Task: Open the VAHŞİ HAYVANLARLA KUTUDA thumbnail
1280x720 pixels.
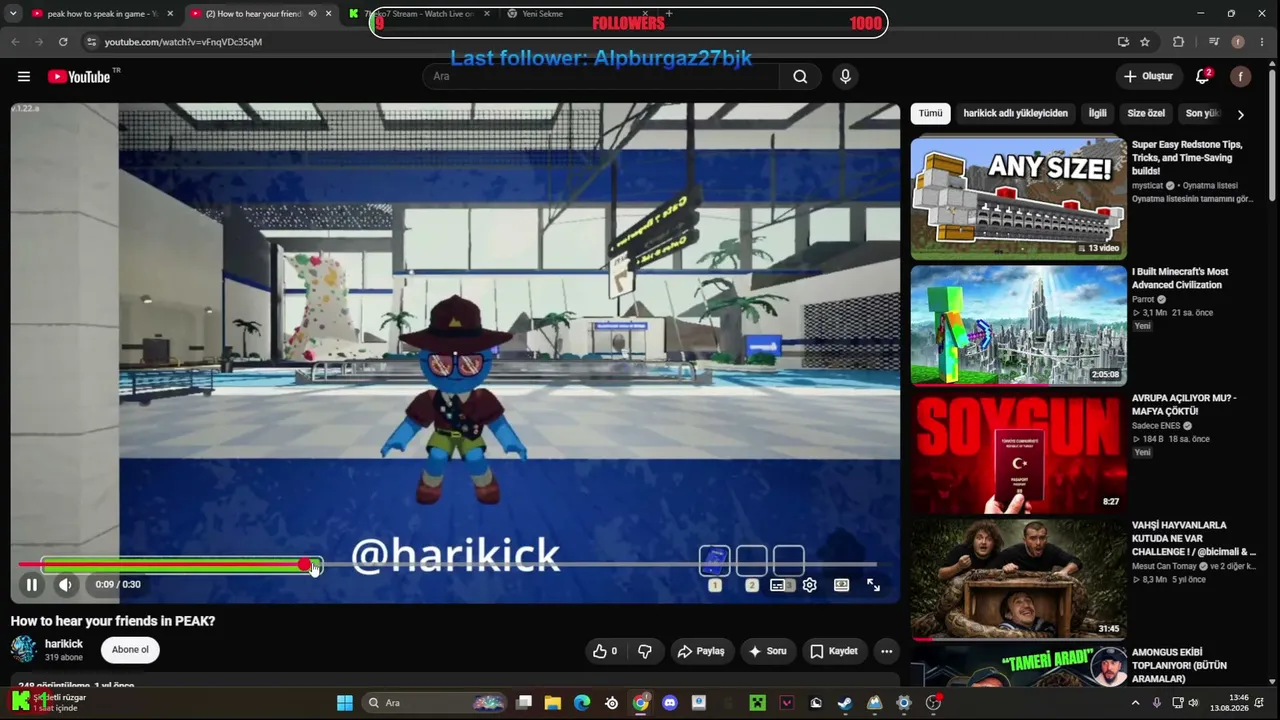Action: pyautogui.click(x=1018, y=579)
